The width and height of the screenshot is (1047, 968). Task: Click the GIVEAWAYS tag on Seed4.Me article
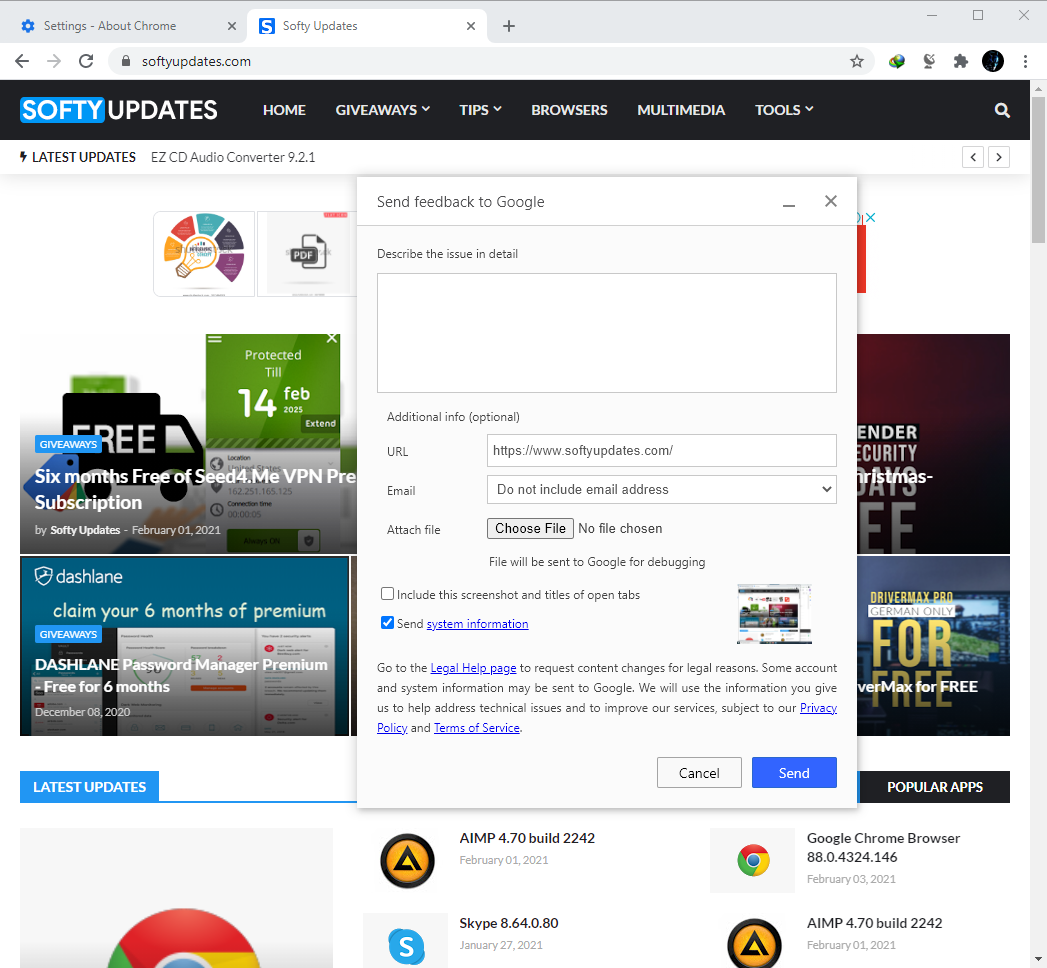click(68, 445)
